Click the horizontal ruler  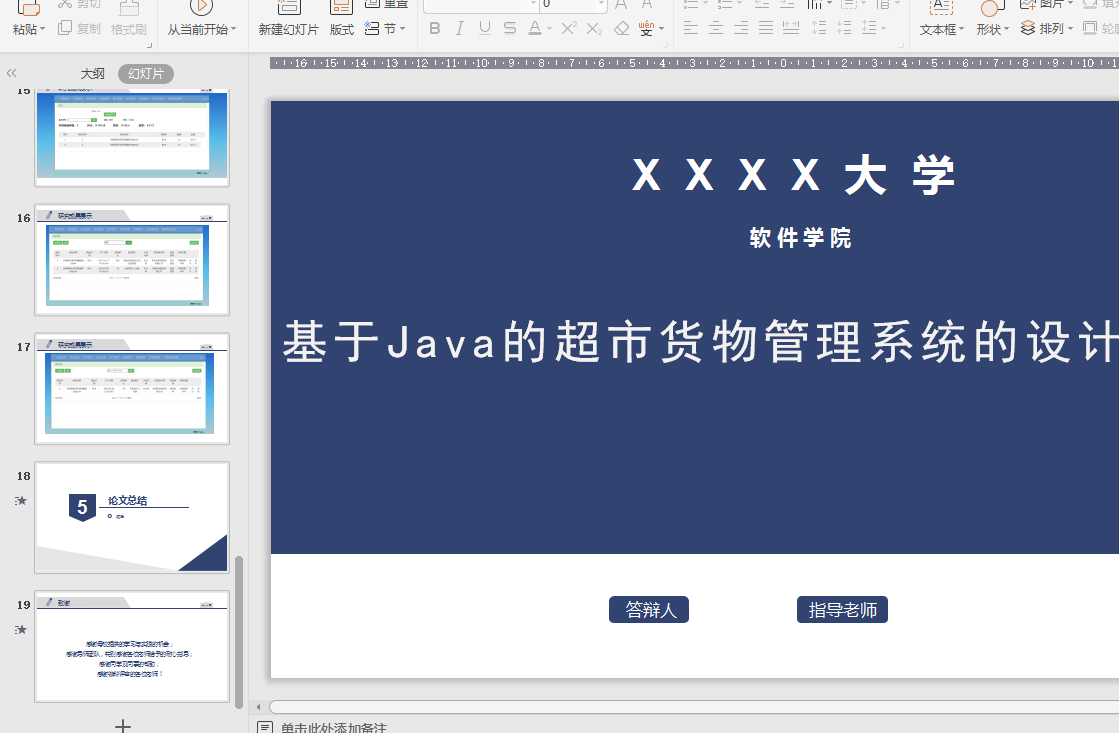(694, 63)
